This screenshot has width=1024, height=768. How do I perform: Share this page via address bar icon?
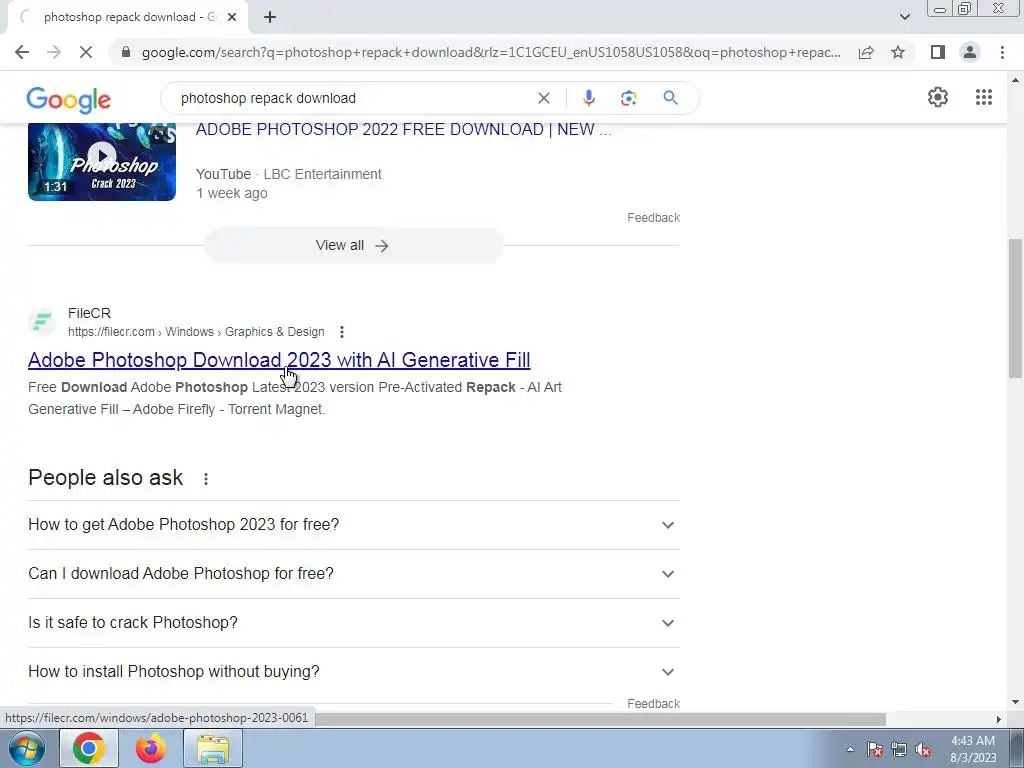point(866,52)
